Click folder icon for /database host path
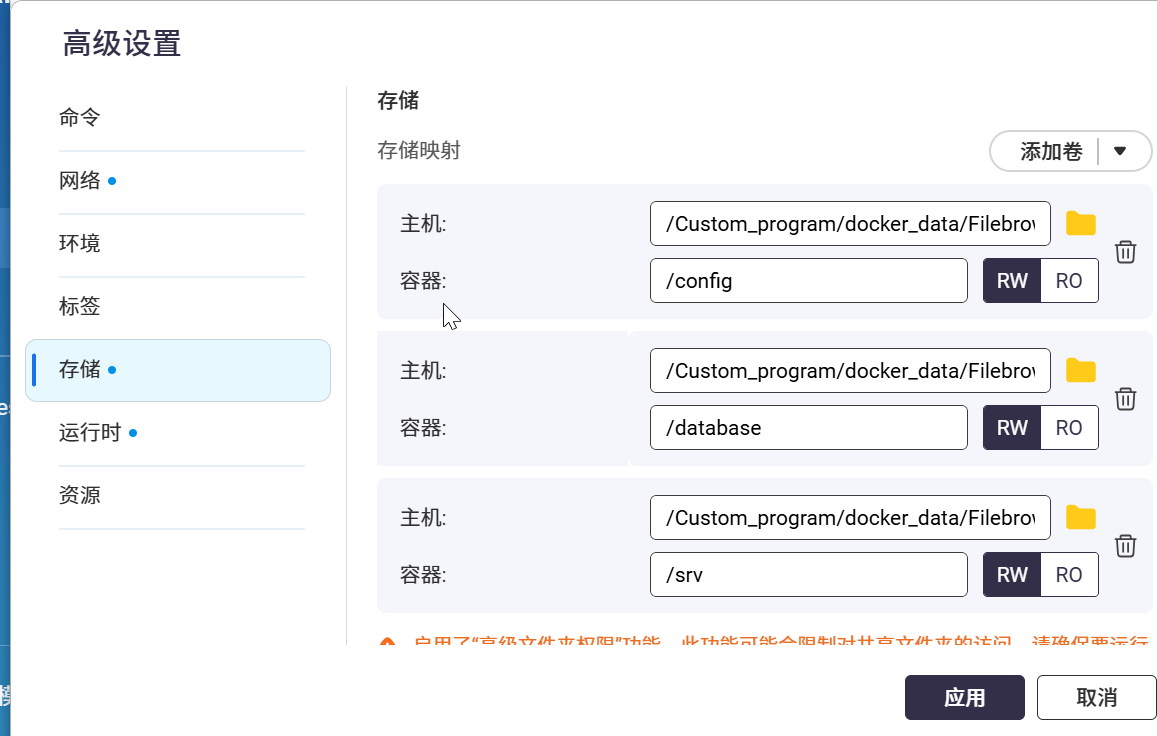This screenshot has height=736, width=1157. click(x=1080, y=371)
